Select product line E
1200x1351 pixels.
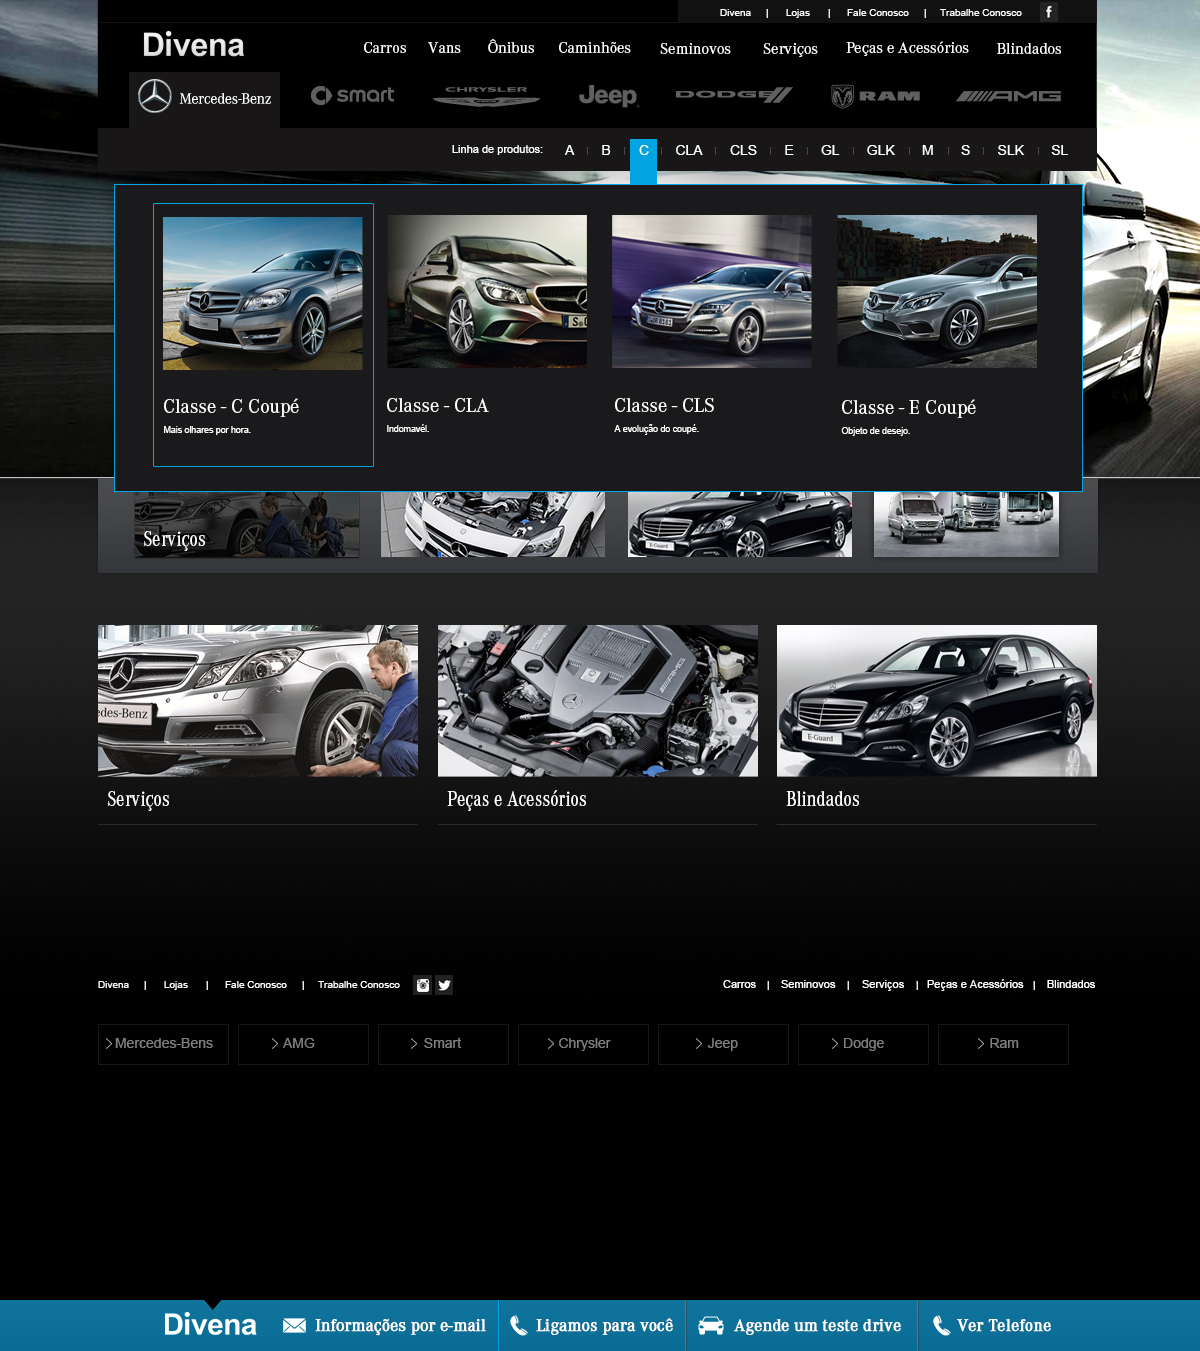click(789, 150)
